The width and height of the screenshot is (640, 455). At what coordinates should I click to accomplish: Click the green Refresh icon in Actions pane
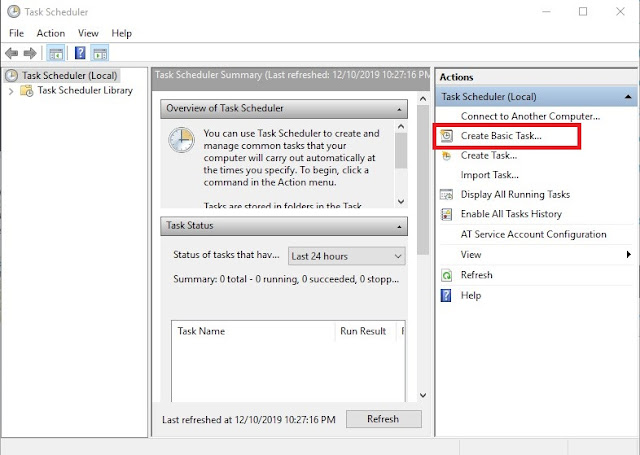tap(447, 275)
